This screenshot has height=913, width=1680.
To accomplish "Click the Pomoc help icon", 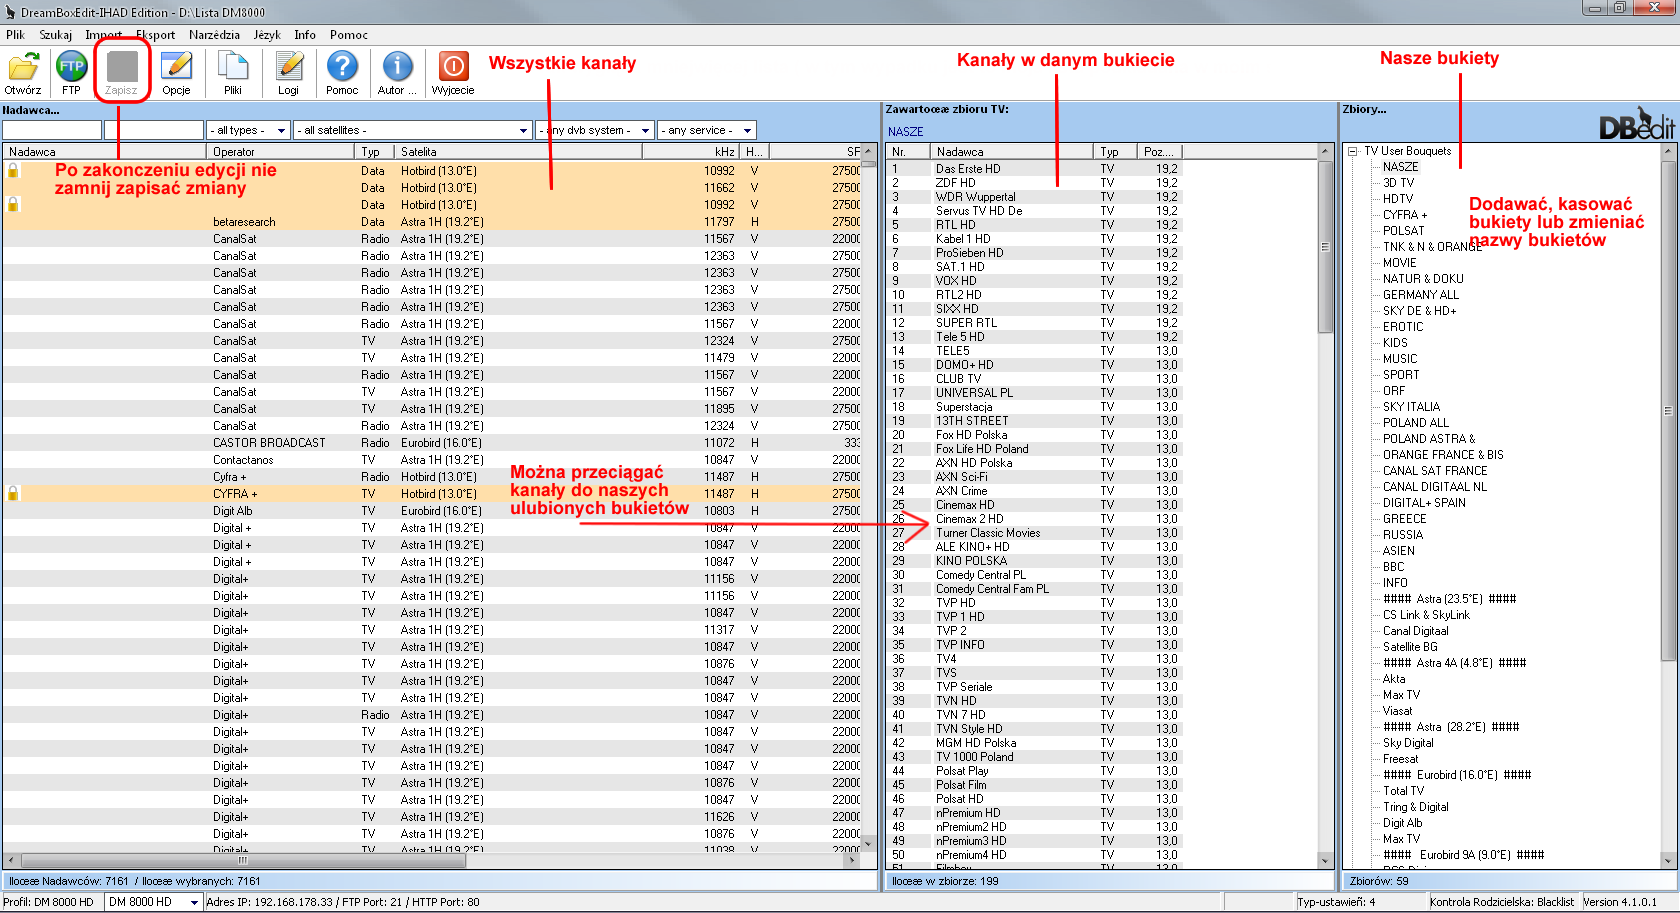I will (342, 68).
